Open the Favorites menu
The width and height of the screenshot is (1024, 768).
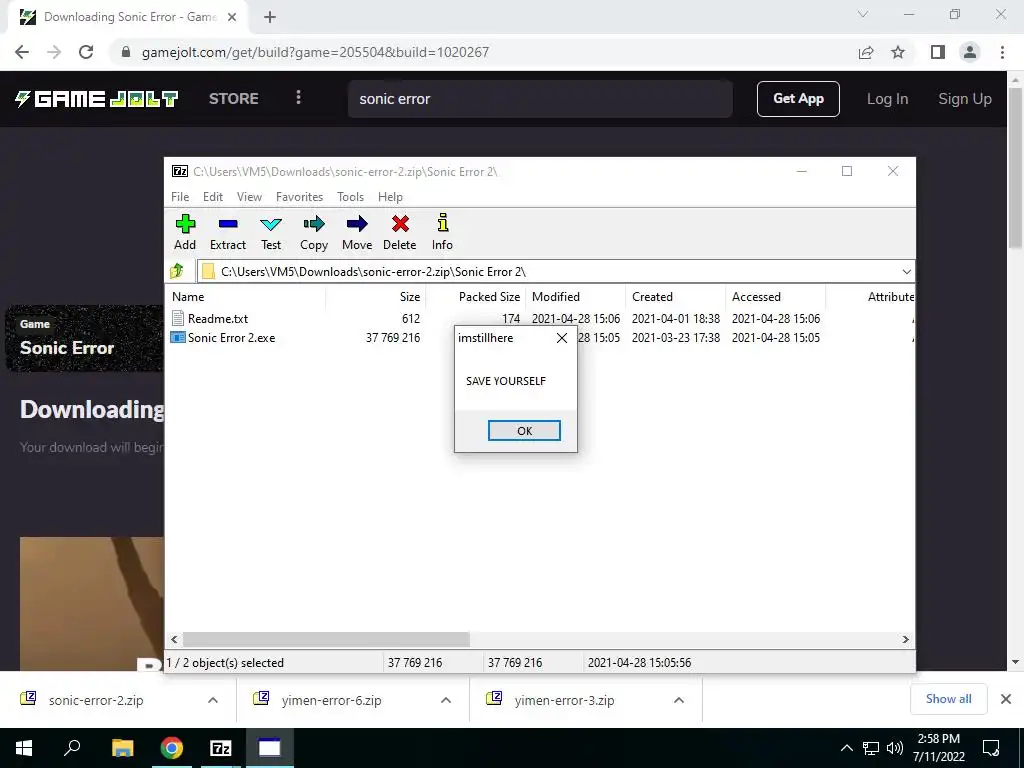(299, 197)
